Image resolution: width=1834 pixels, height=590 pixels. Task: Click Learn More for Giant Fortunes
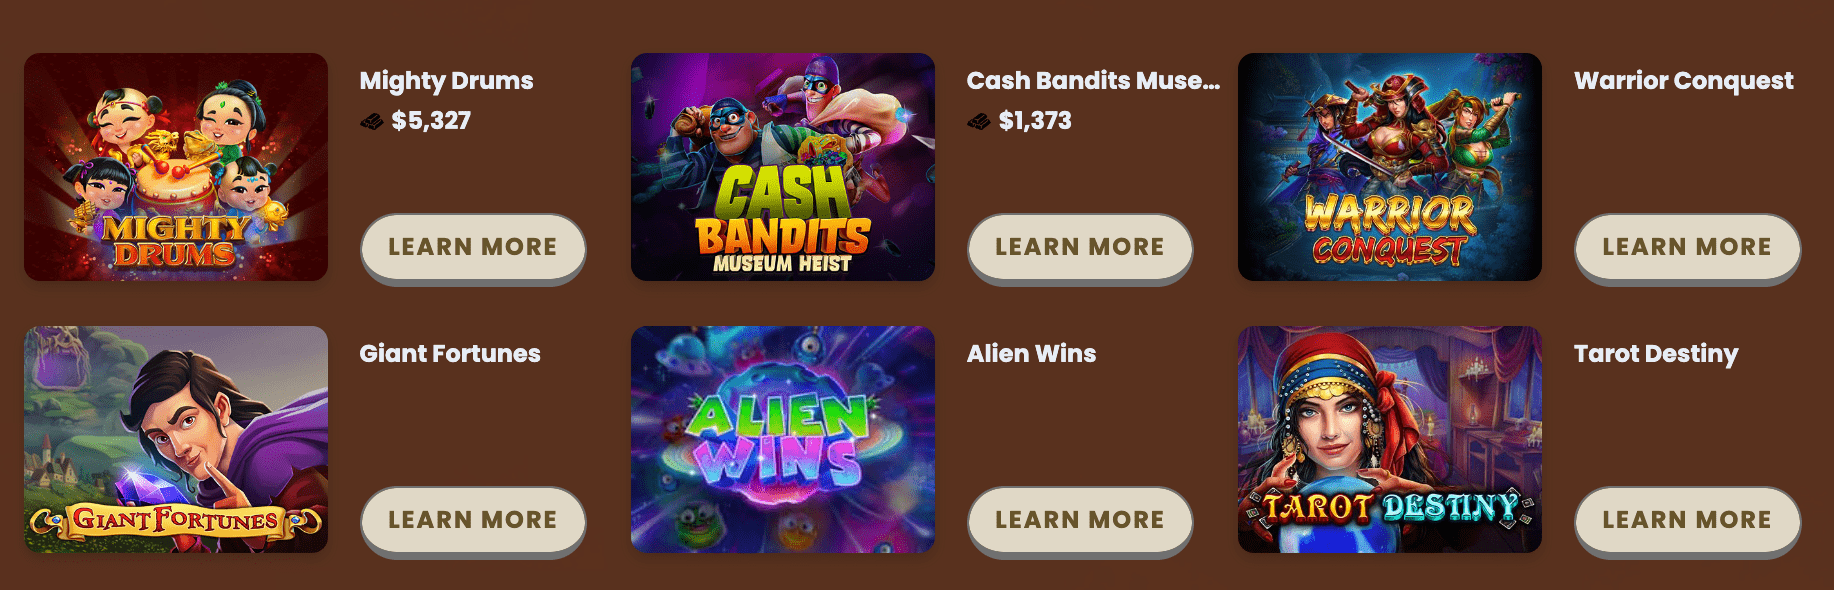473,520
